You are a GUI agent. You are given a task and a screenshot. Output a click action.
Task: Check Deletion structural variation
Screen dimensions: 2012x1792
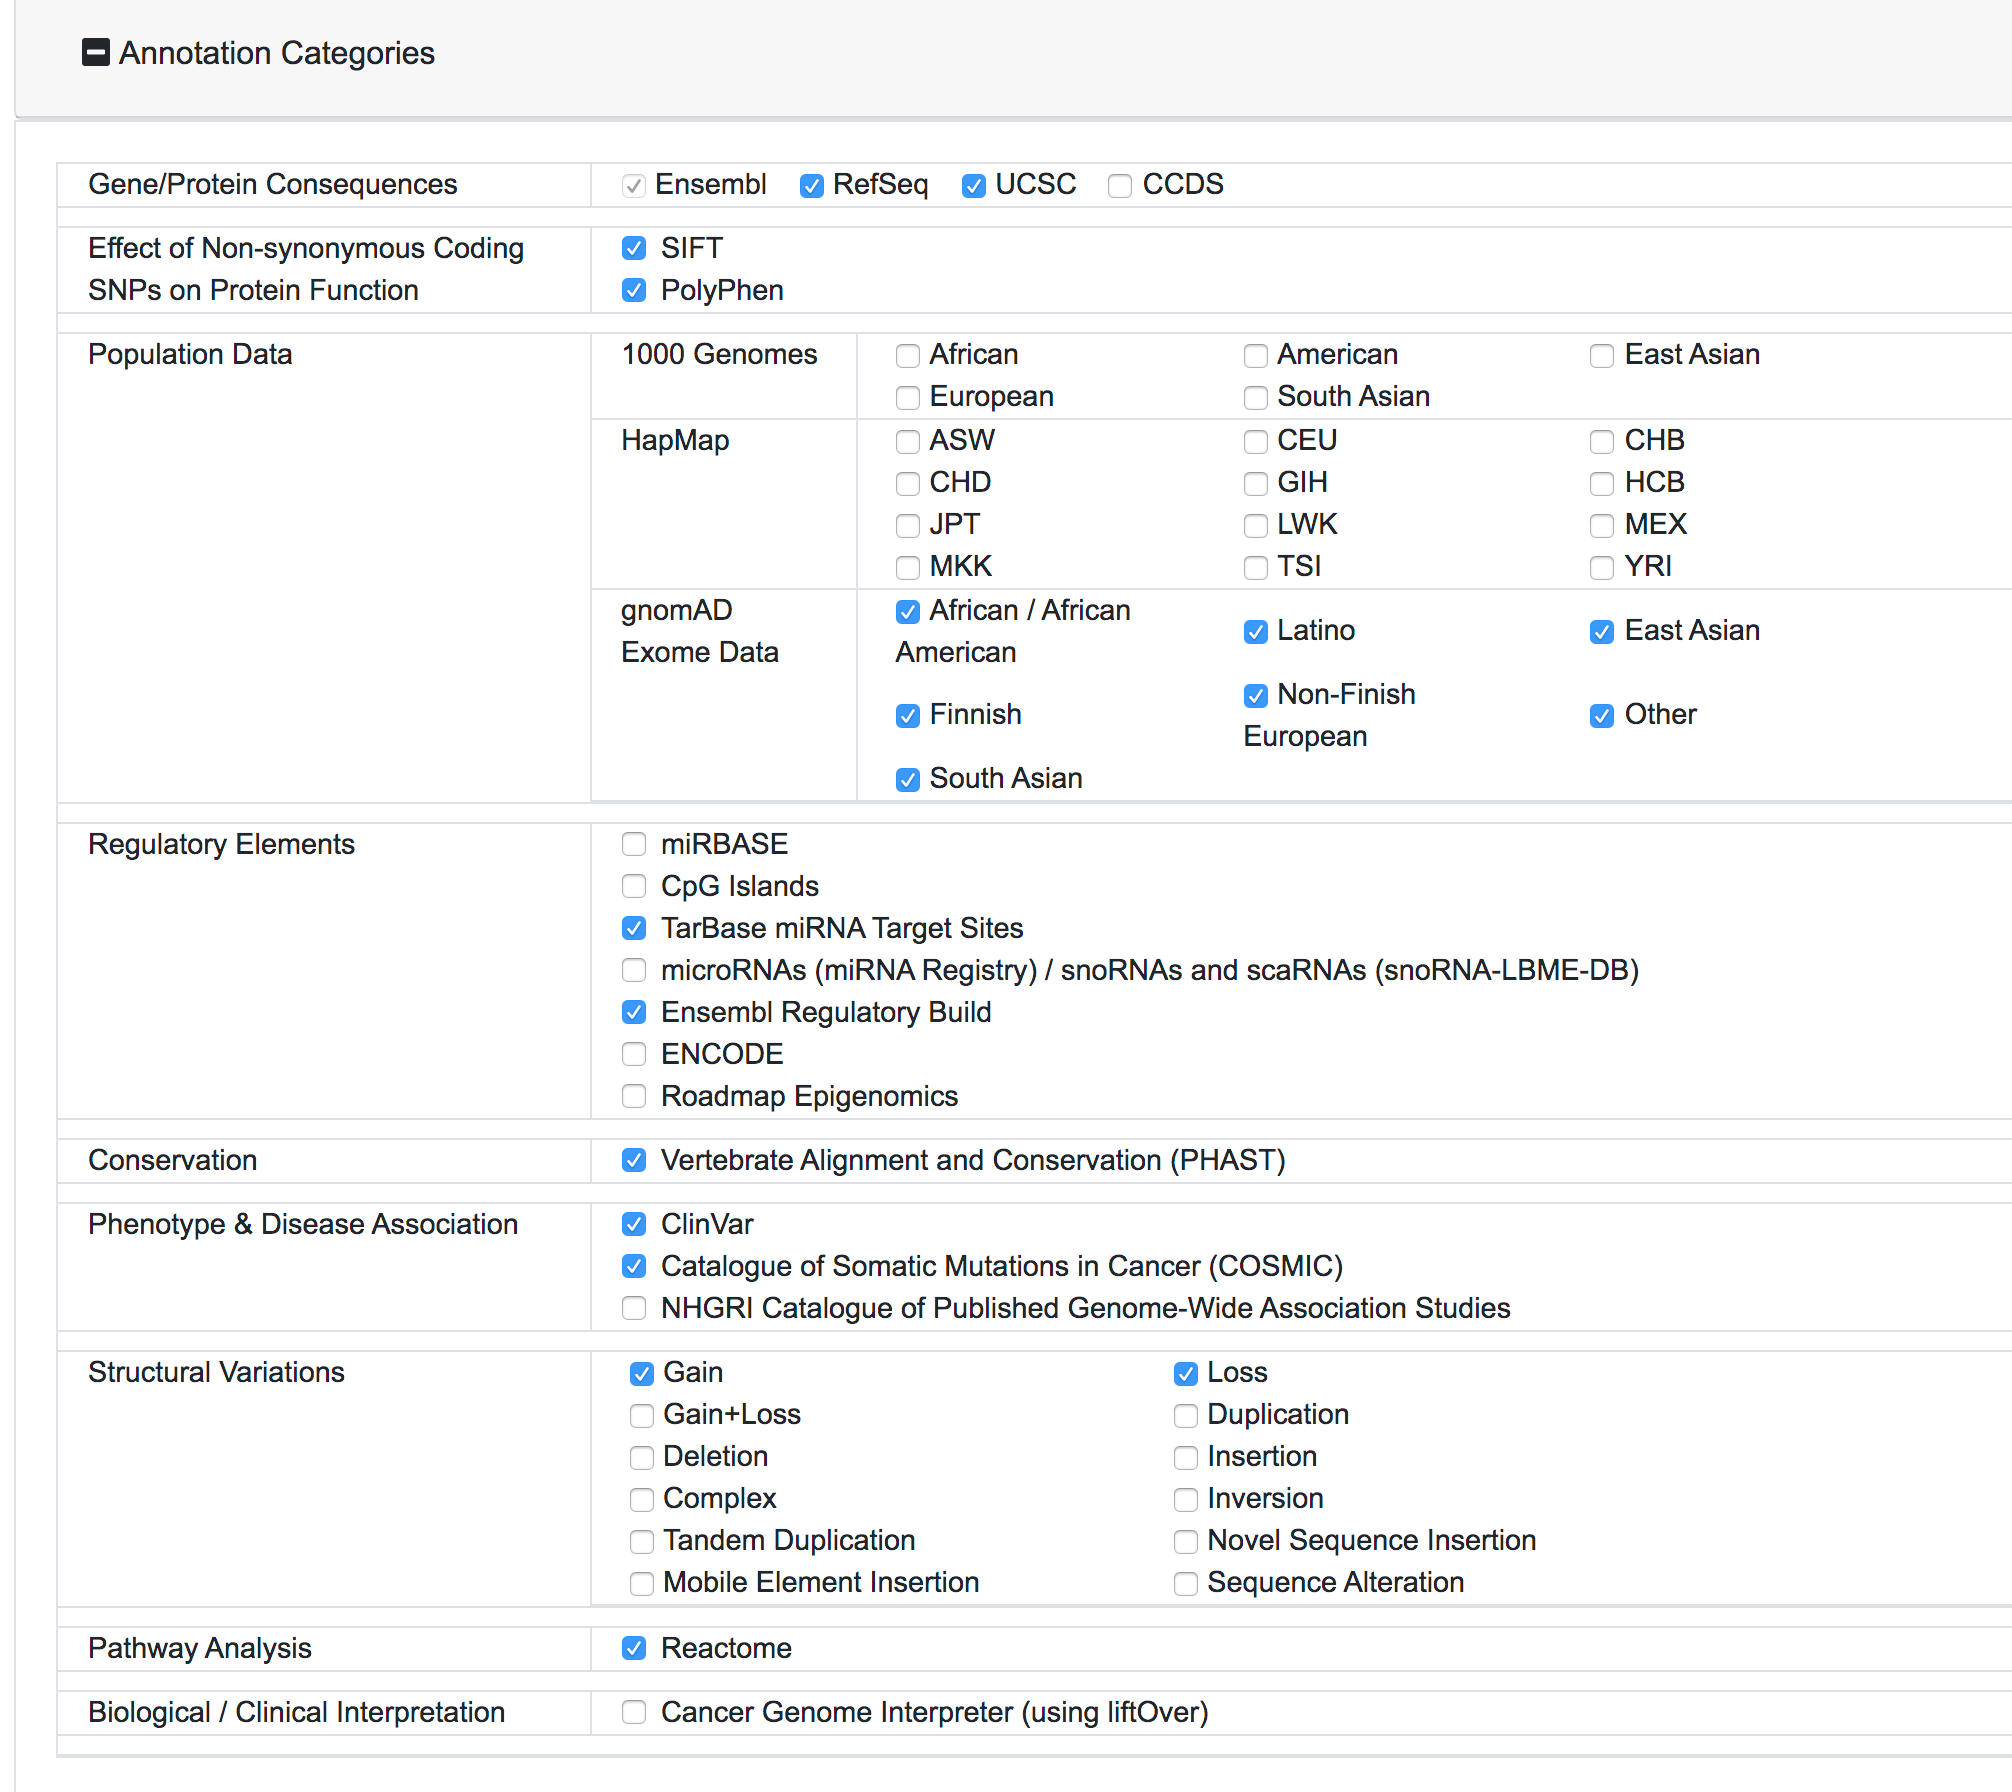(642, 1458)
